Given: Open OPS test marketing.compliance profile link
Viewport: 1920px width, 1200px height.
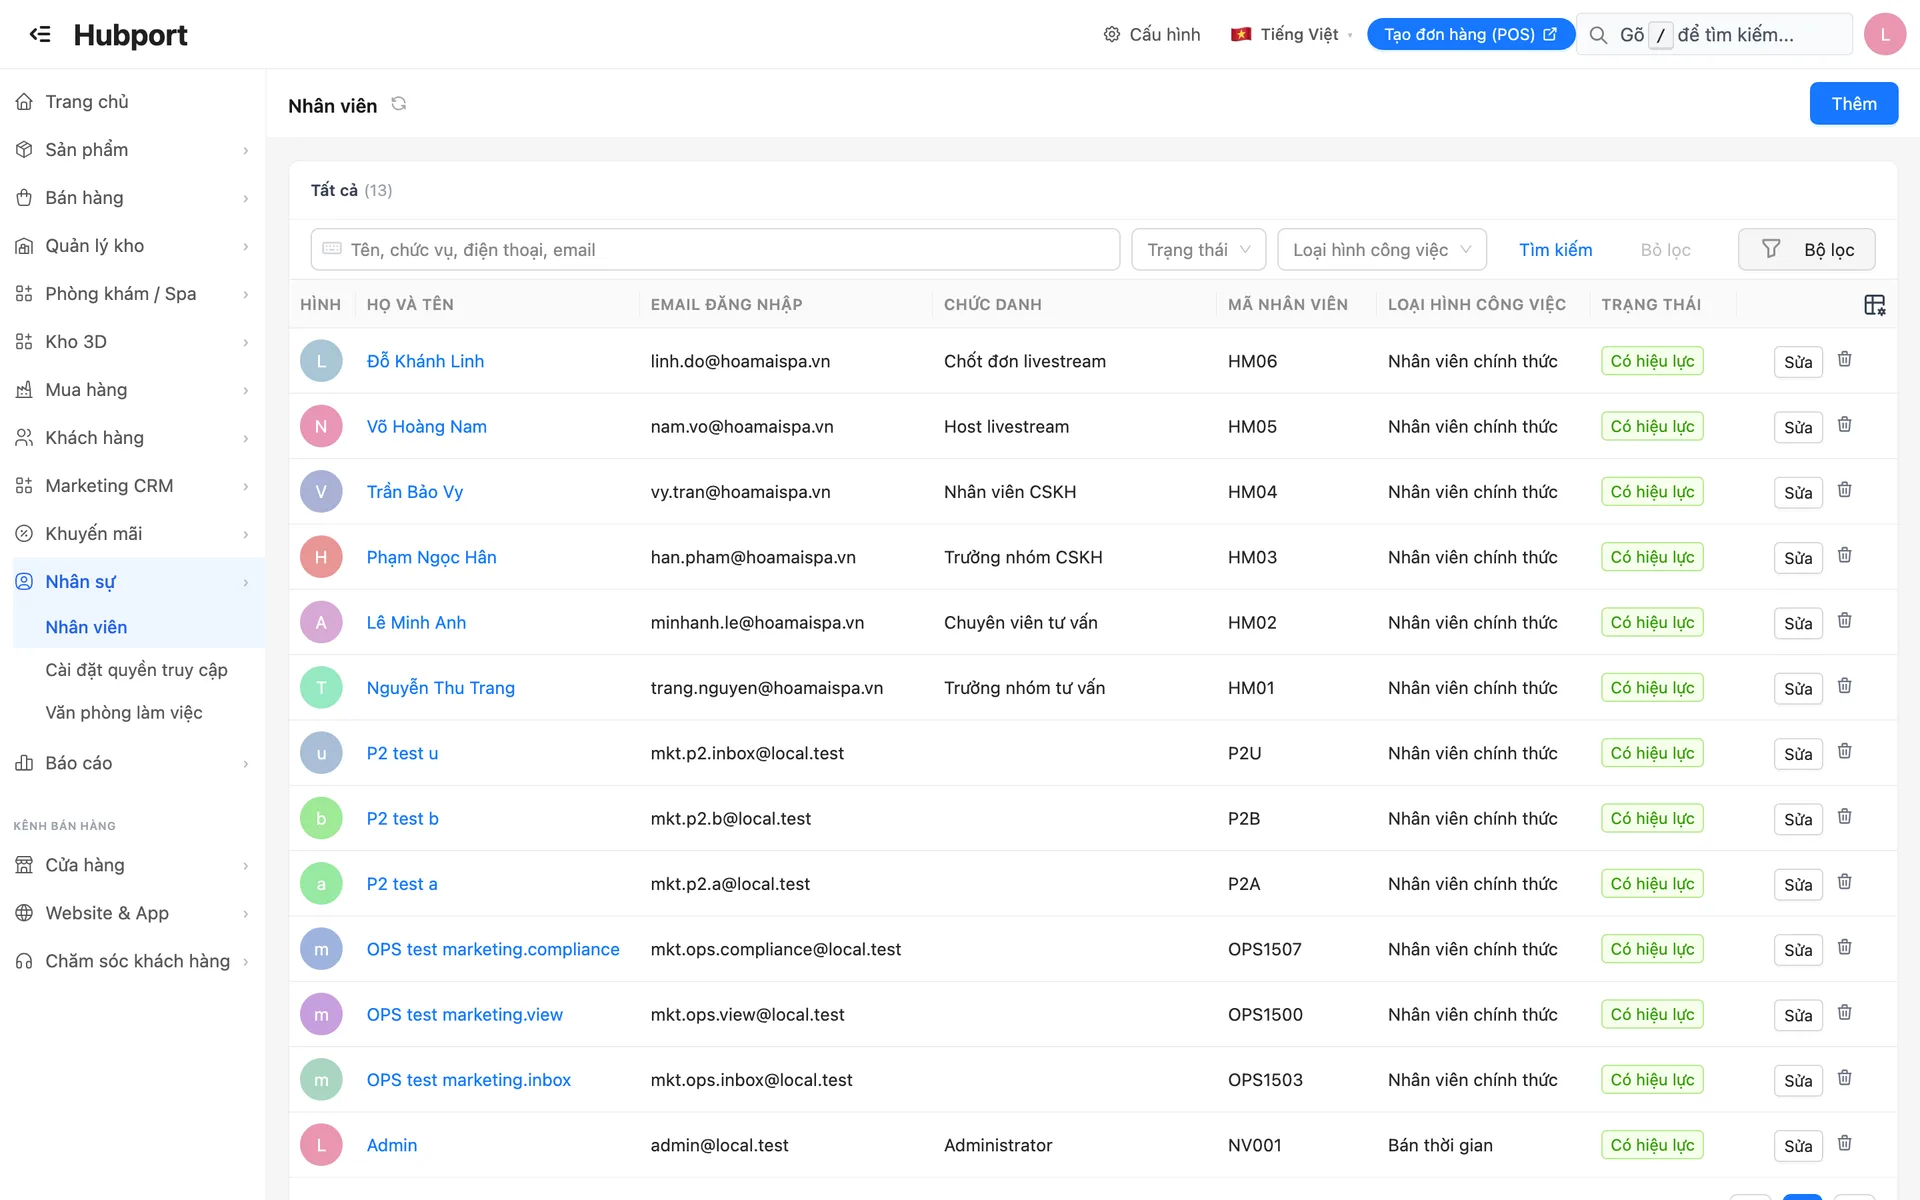Looking at the screenshot, I should (x=493, y=949).
